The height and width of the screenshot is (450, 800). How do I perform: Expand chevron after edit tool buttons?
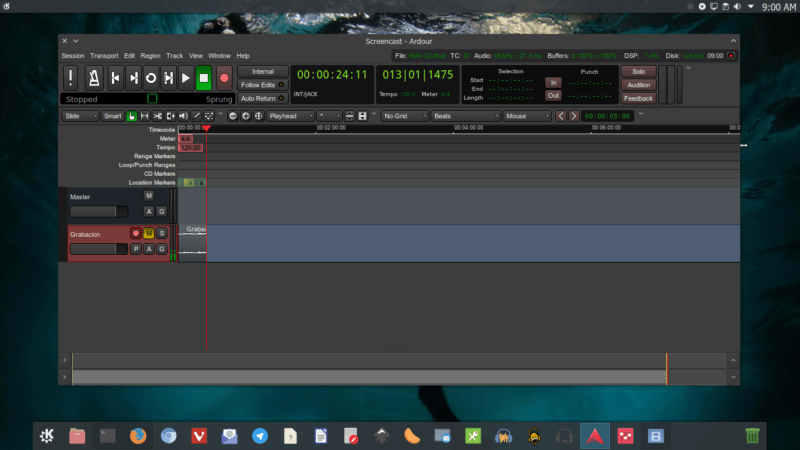pyautogui.click(x=220, y=114)
